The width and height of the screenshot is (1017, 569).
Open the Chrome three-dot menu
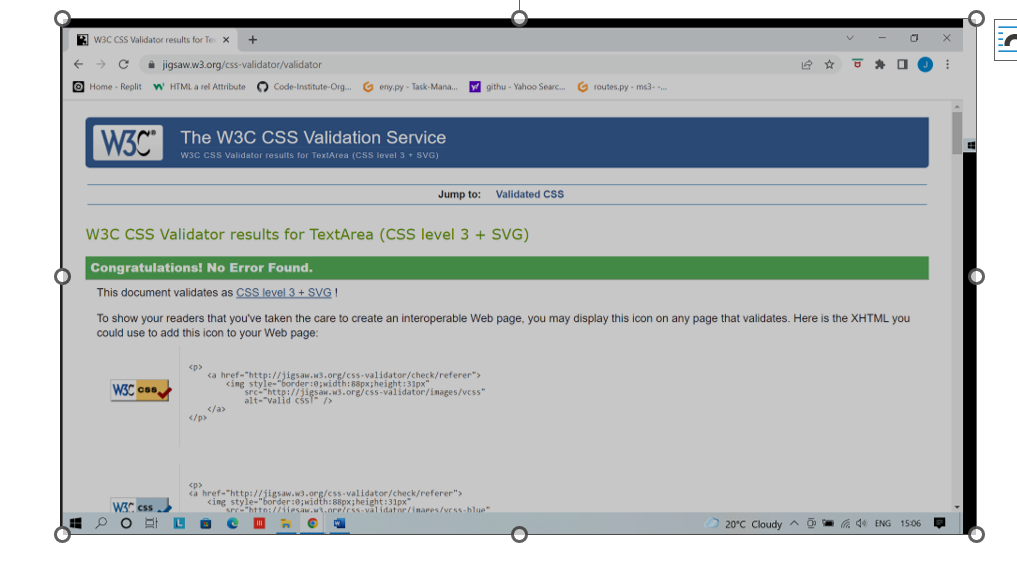coord(948,64)
